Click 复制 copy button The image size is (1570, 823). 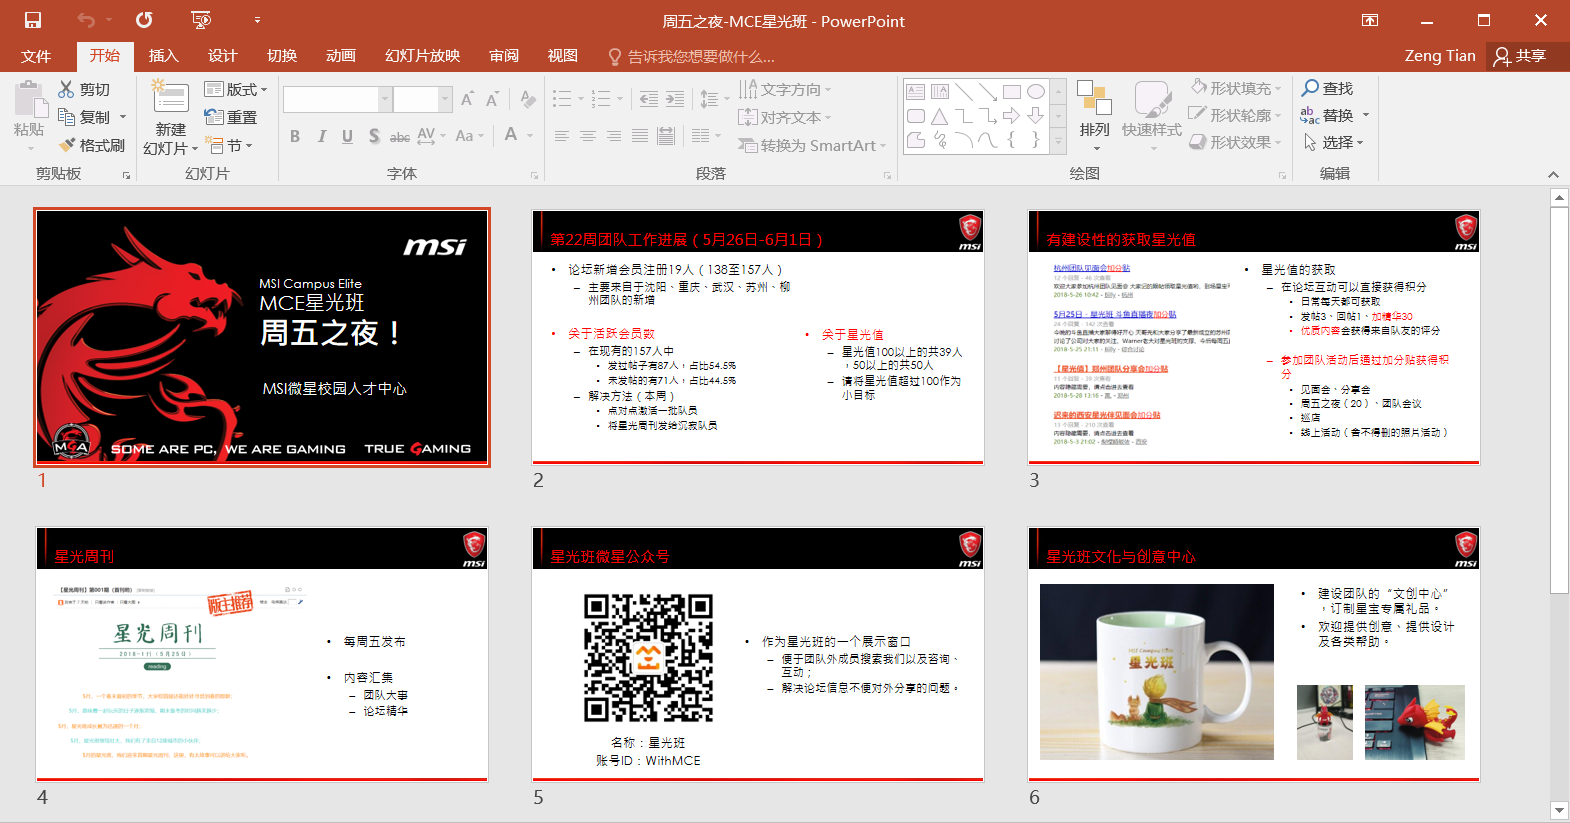coord(85,117)
